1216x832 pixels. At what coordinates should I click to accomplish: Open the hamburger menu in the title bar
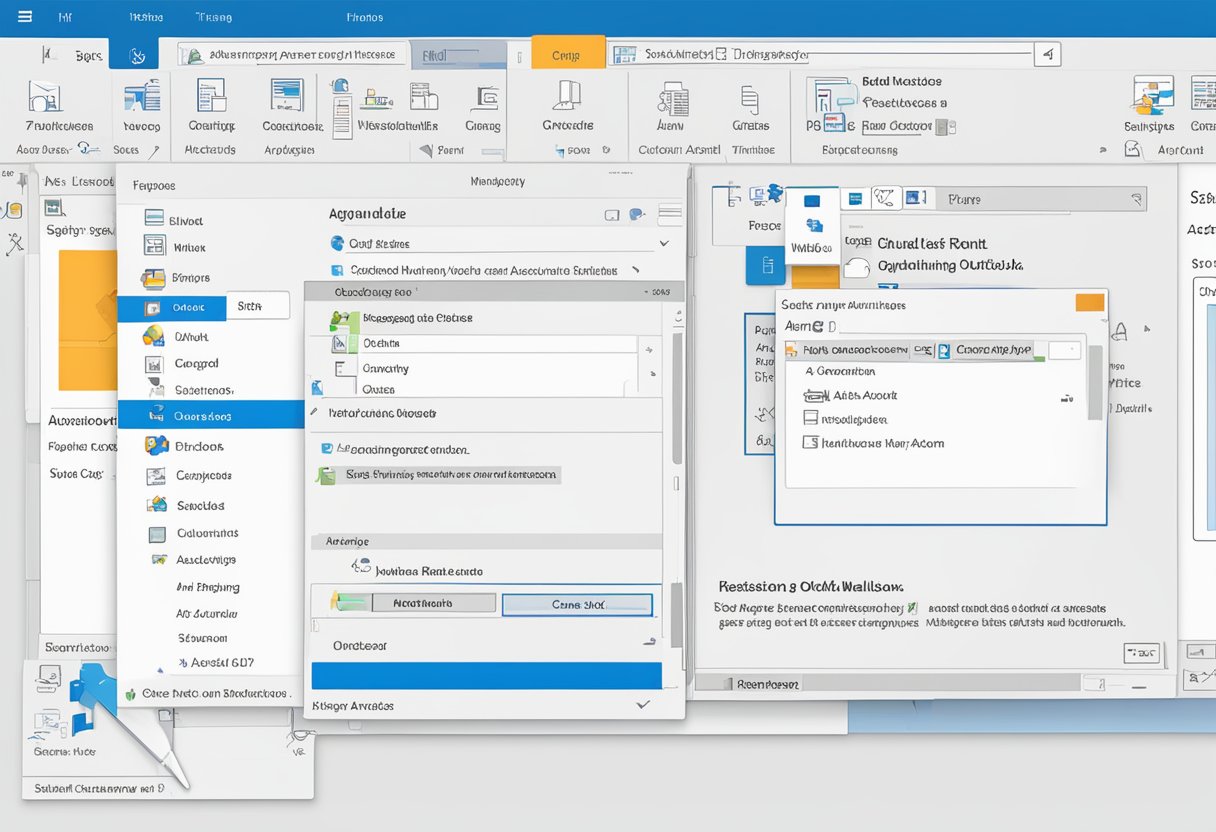coord(24,17)
